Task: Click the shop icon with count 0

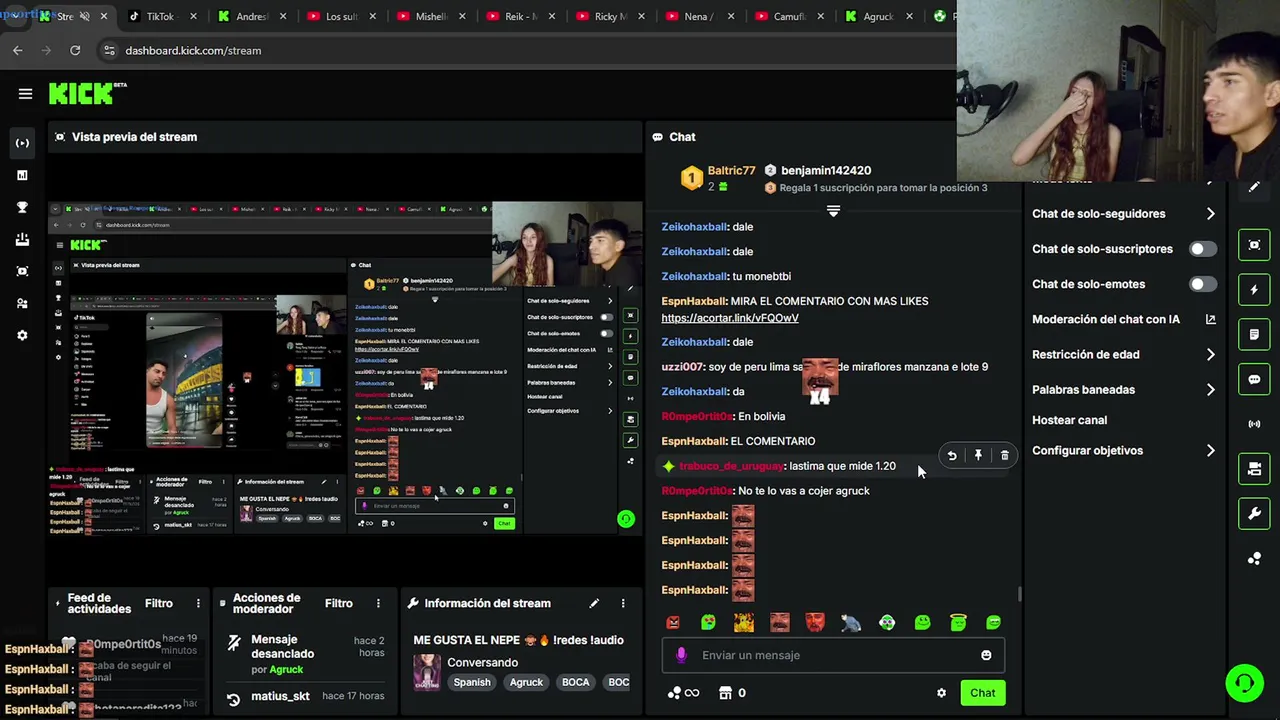Action: click(x=733, y=693)
